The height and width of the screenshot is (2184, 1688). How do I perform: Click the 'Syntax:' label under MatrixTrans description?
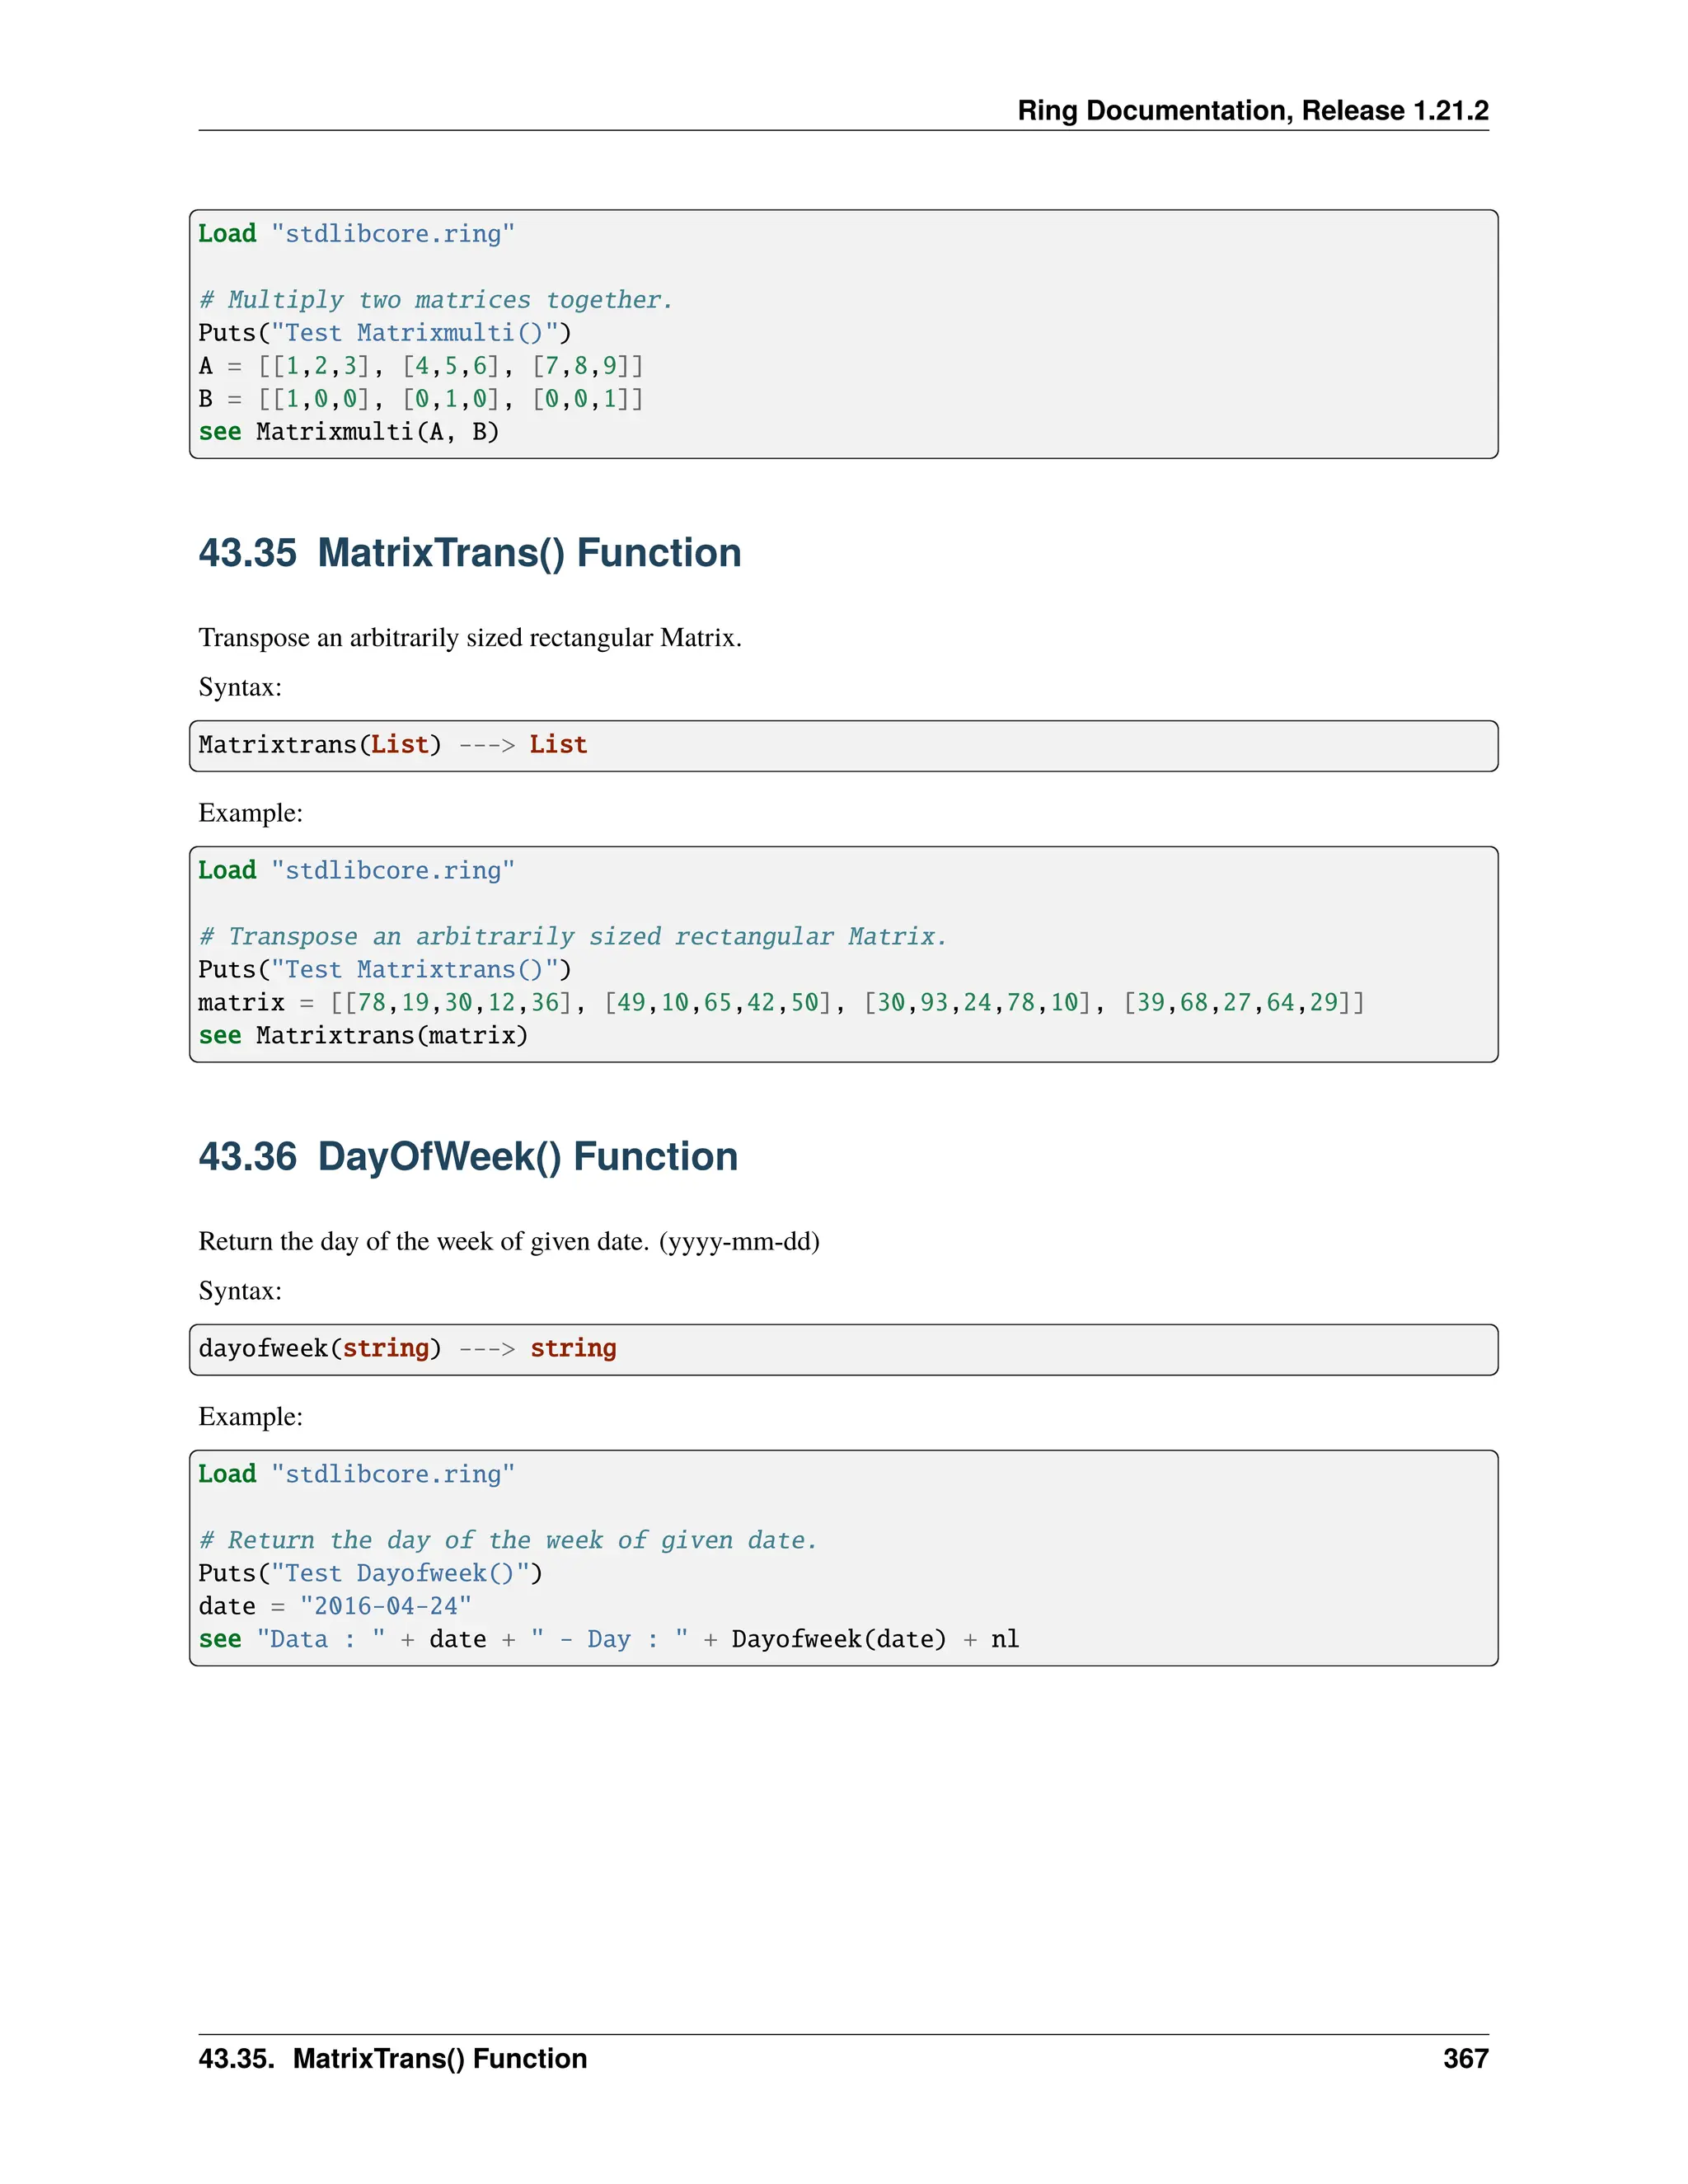[x=240, y=687]
